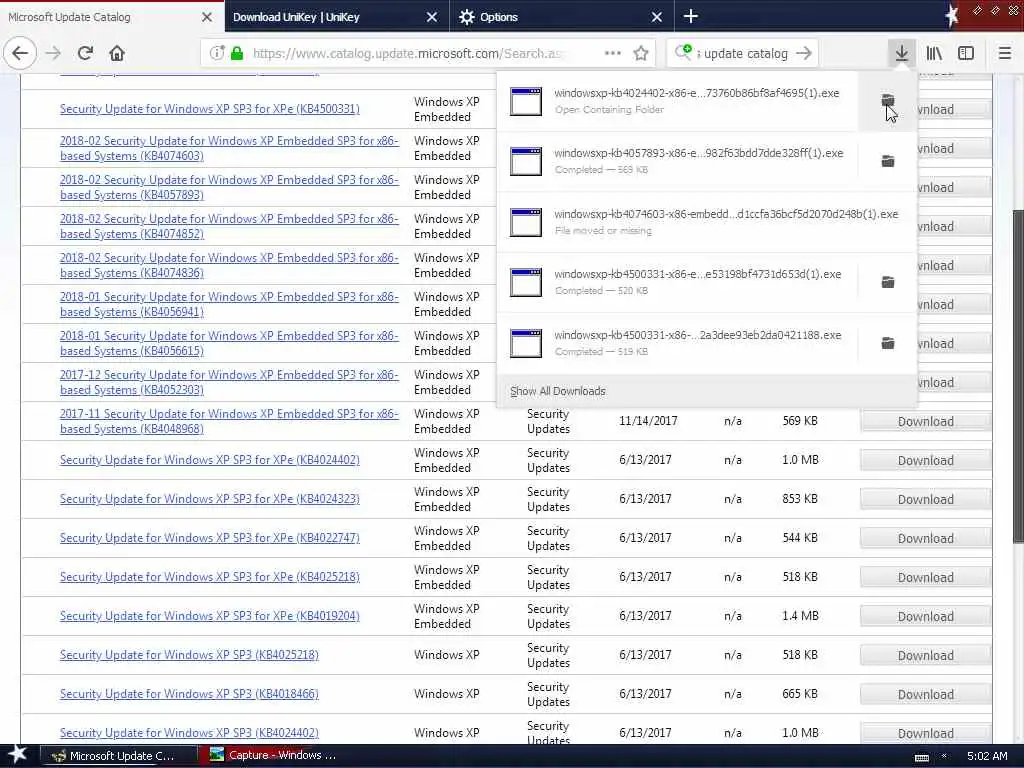Bookmark this page with the star

pos(641,54)
